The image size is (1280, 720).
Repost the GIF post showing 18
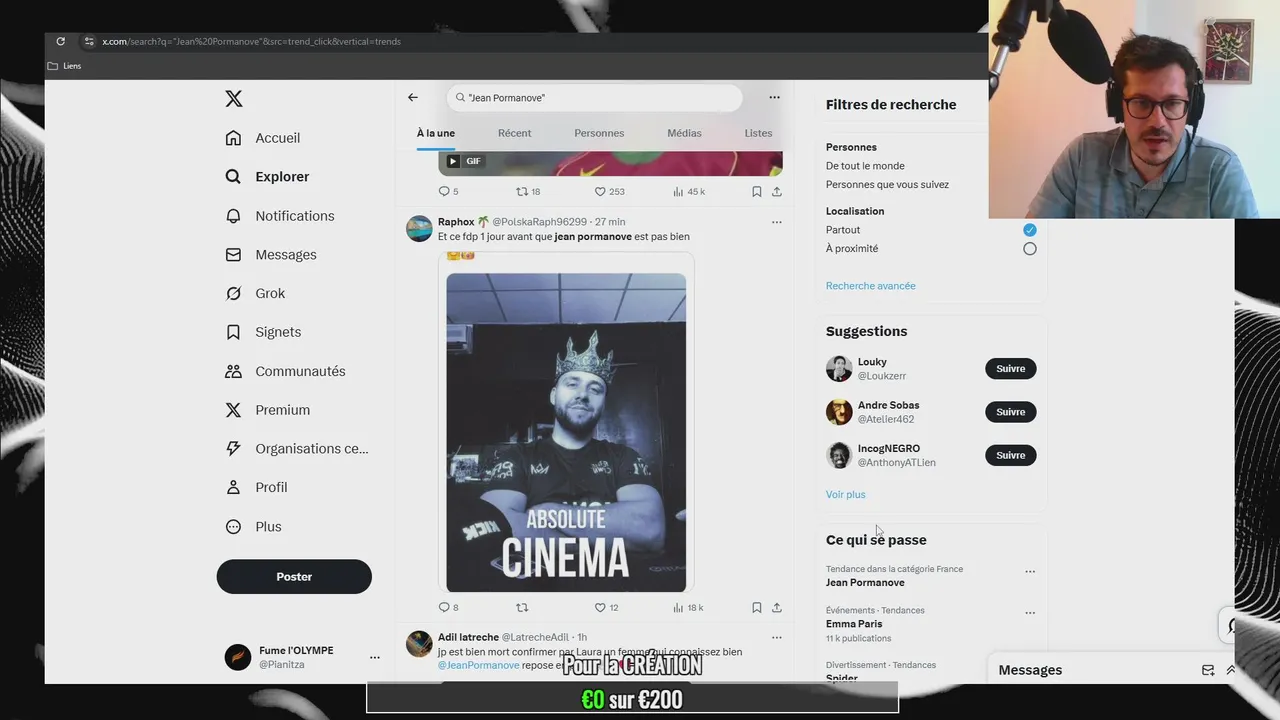pos(527,191)
